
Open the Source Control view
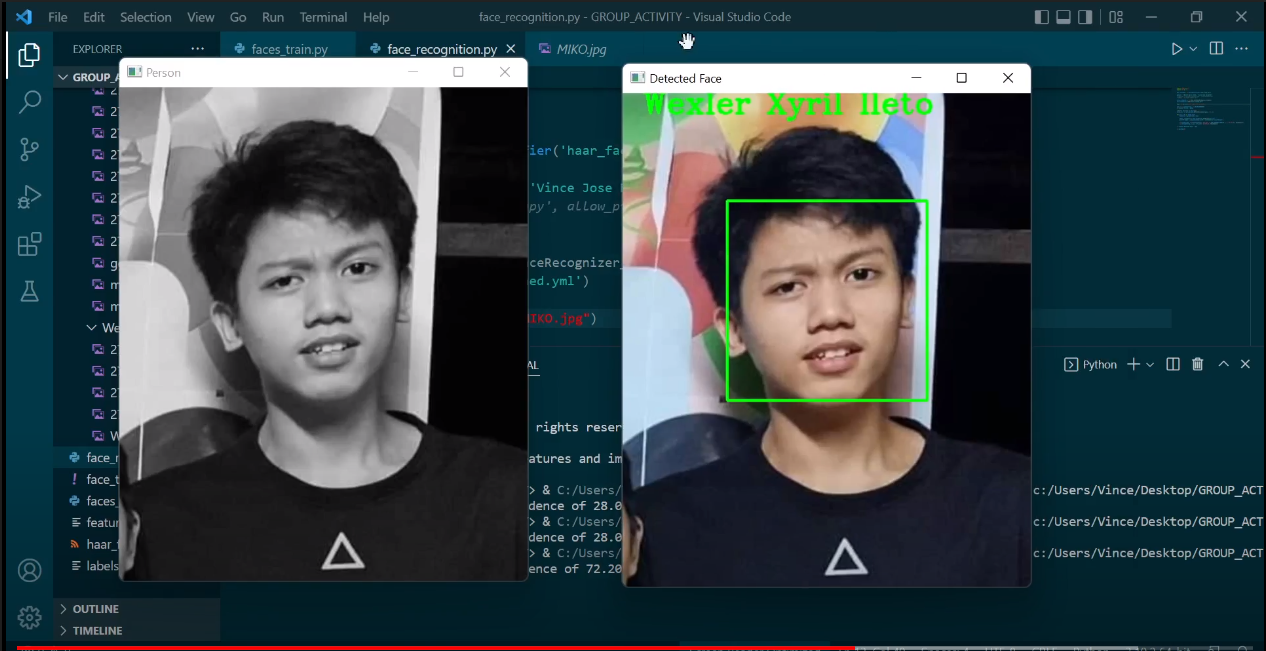click(30, 150)
